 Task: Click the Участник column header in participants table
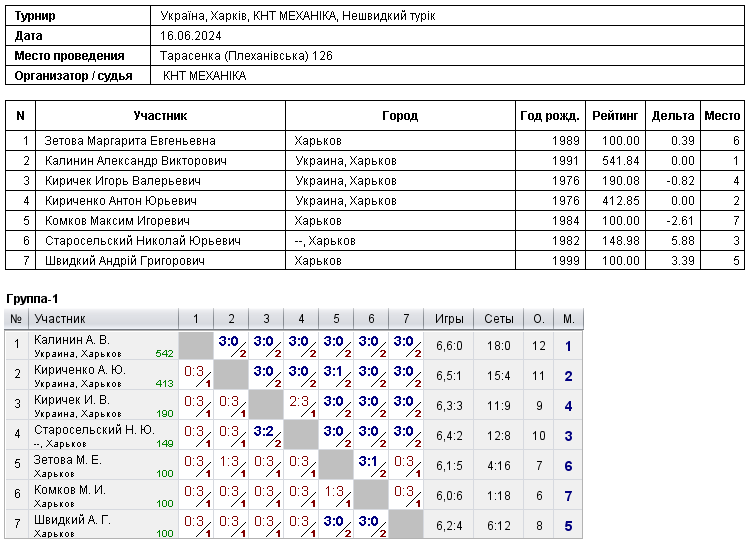[x=160, y=116]
